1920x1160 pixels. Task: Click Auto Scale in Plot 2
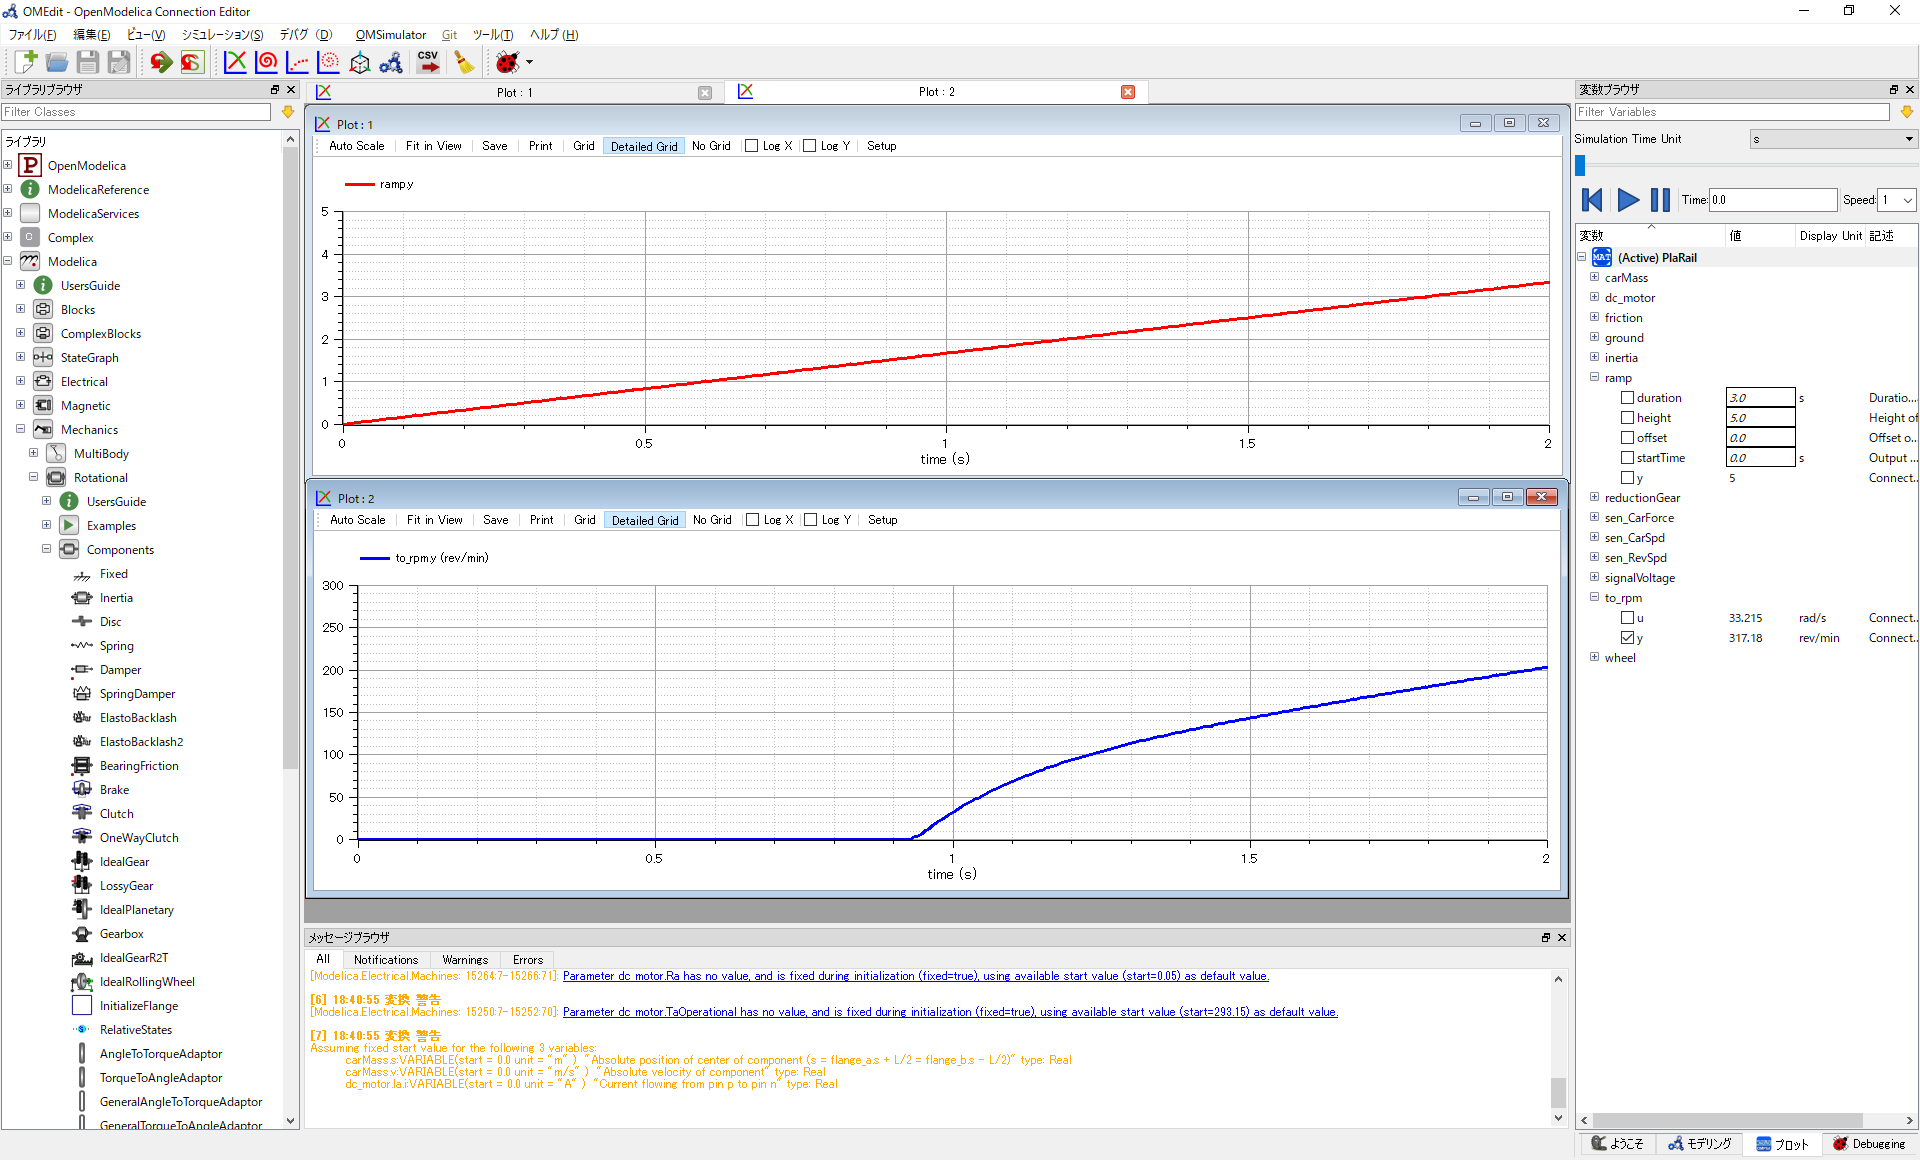pyautogui.click(x=357, y=520)
